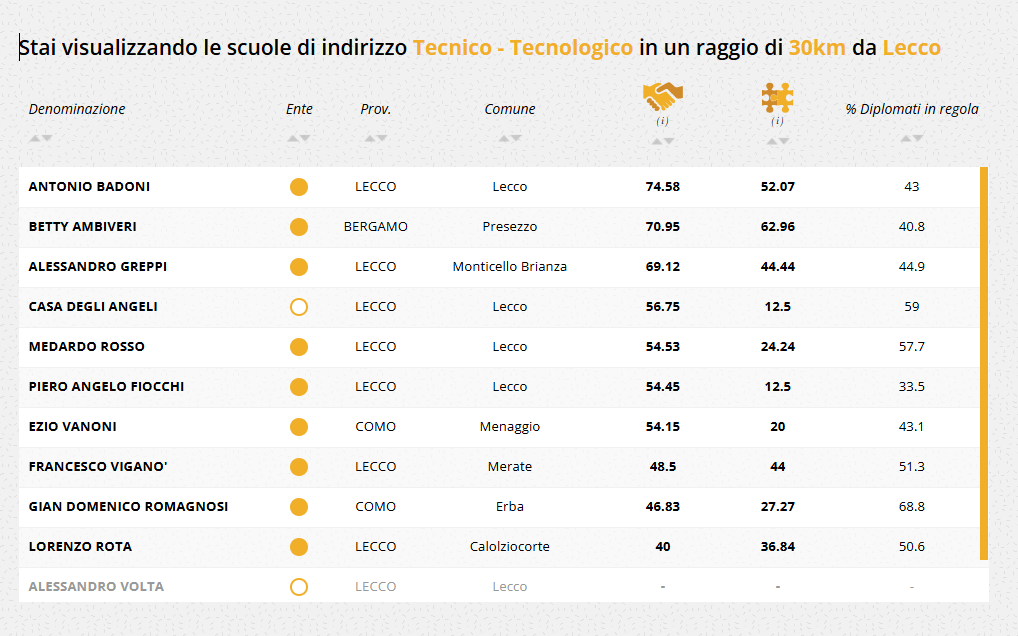Click the highlighted '30km' radius text
The height and width of the screenshot is (636, 1018).
pos(817,48)
